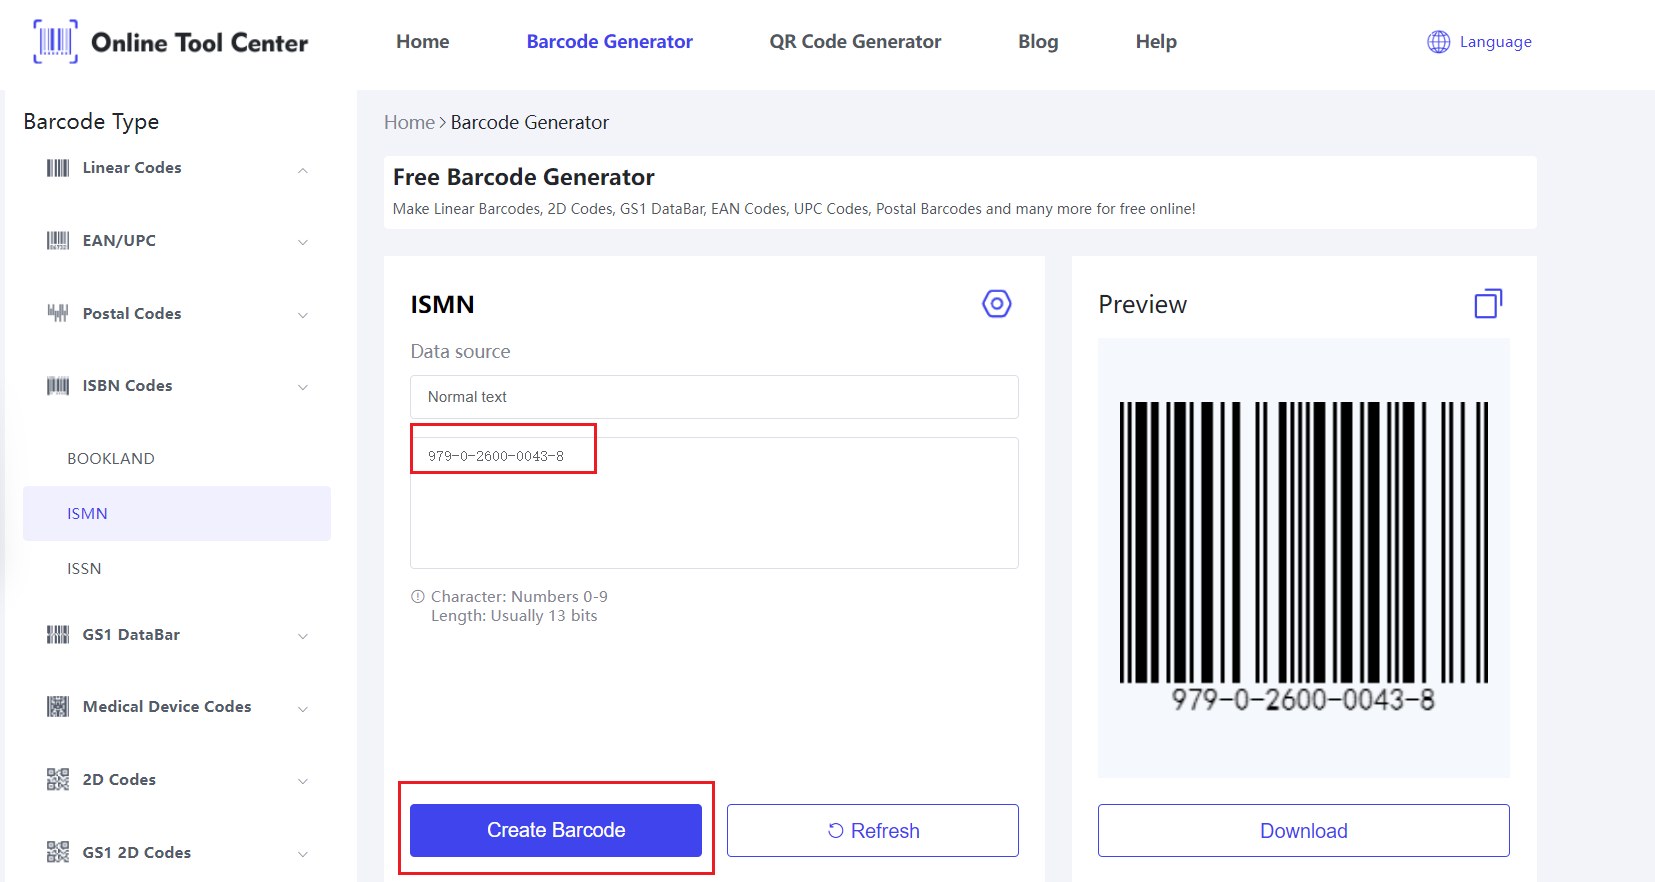Expand the Medical Device Codes chevron

[302, 708]
